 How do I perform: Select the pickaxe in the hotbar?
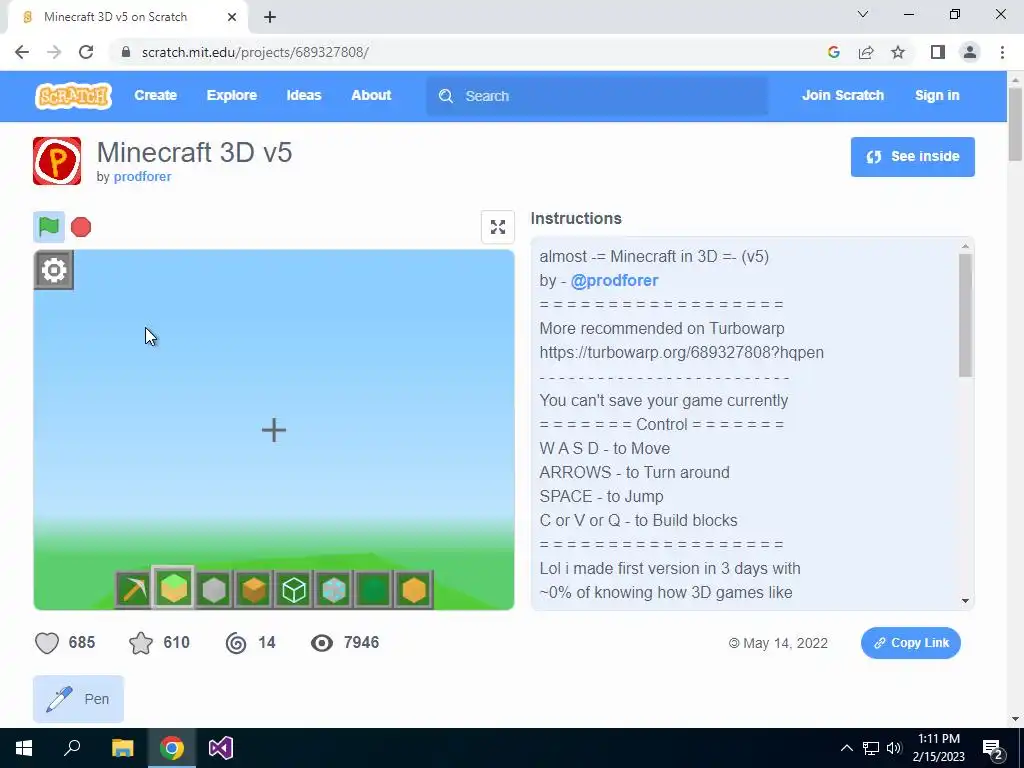[134, 590]
